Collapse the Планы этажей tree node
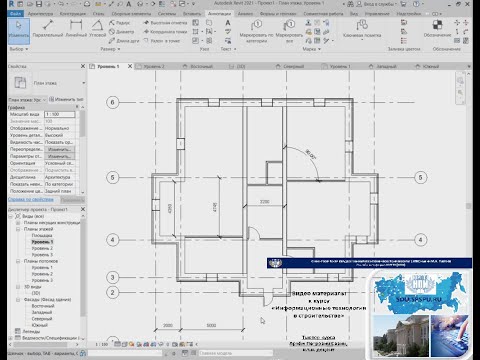 [x=18, y=229]
